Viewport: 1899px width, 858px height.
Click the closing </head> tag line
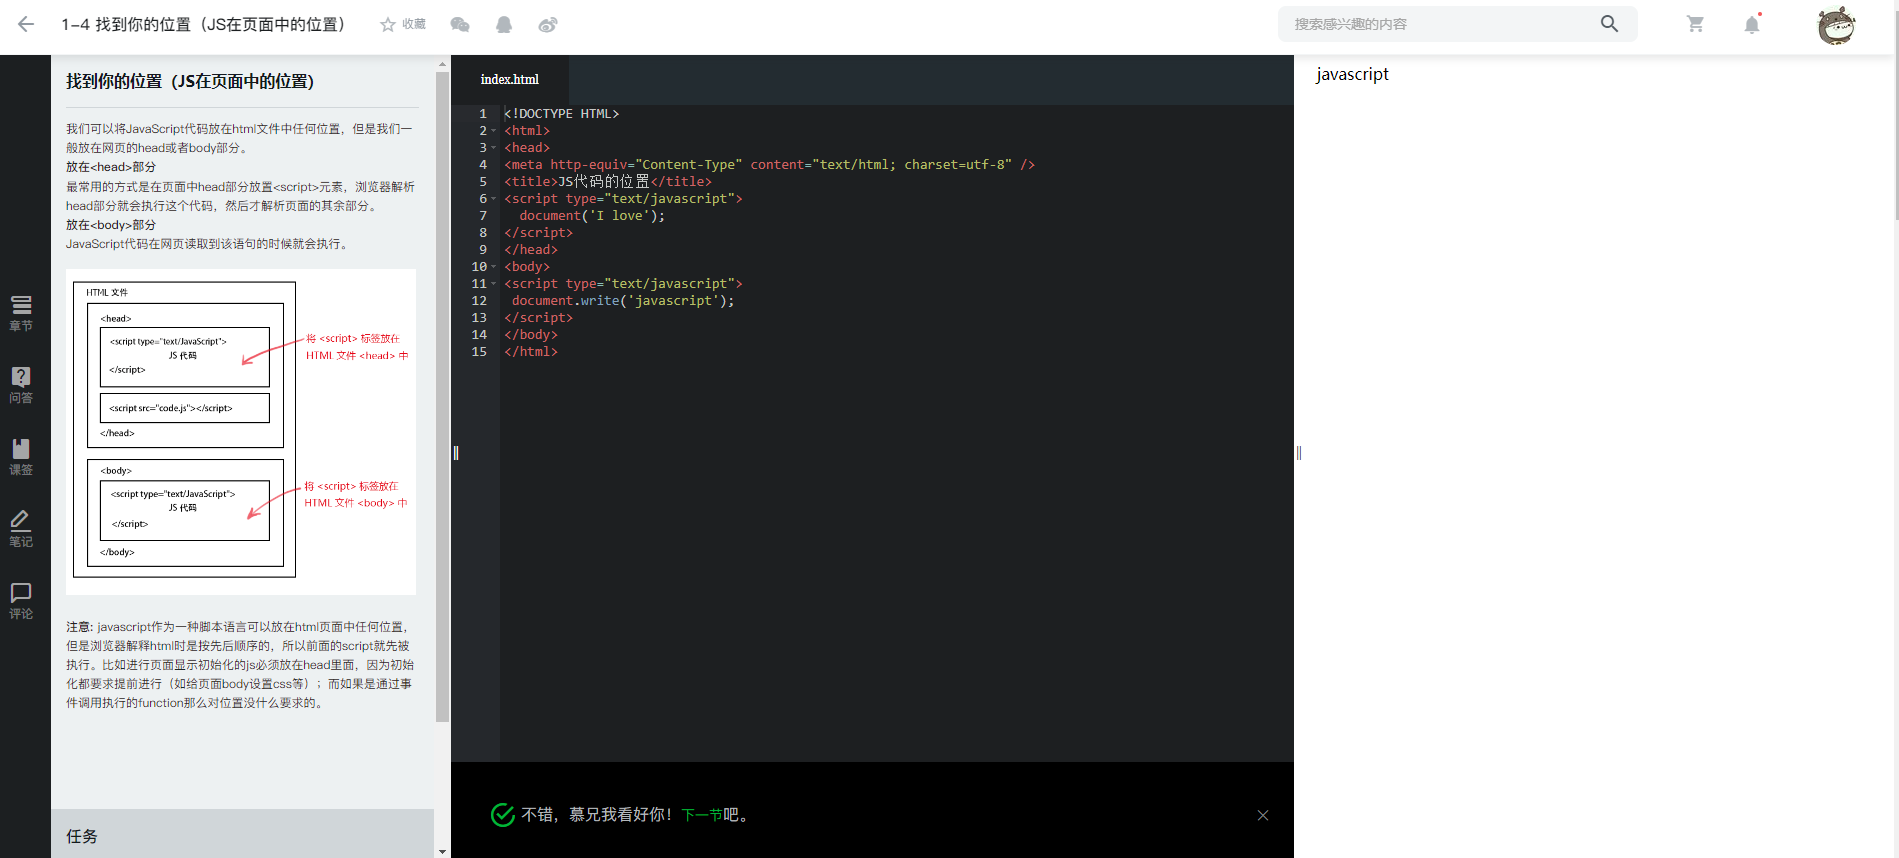tap(531, 250)
